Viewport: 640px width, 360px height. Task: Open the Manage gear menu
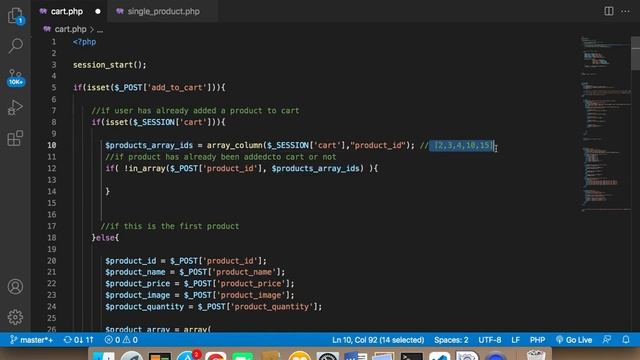[x=16, y=317]
